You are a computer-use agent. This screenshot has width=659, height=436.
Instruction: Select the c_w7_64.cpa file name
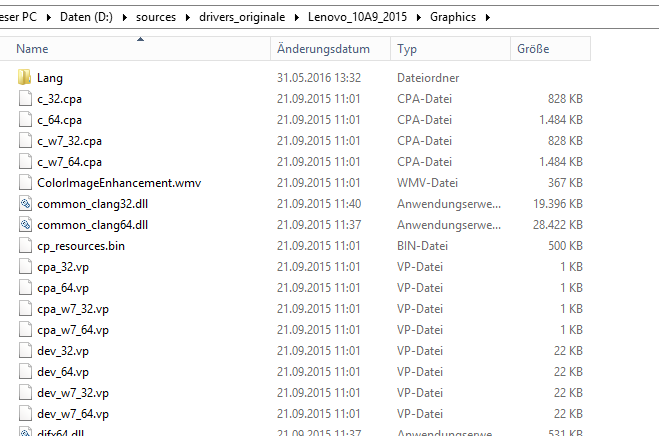pos(69,162)
